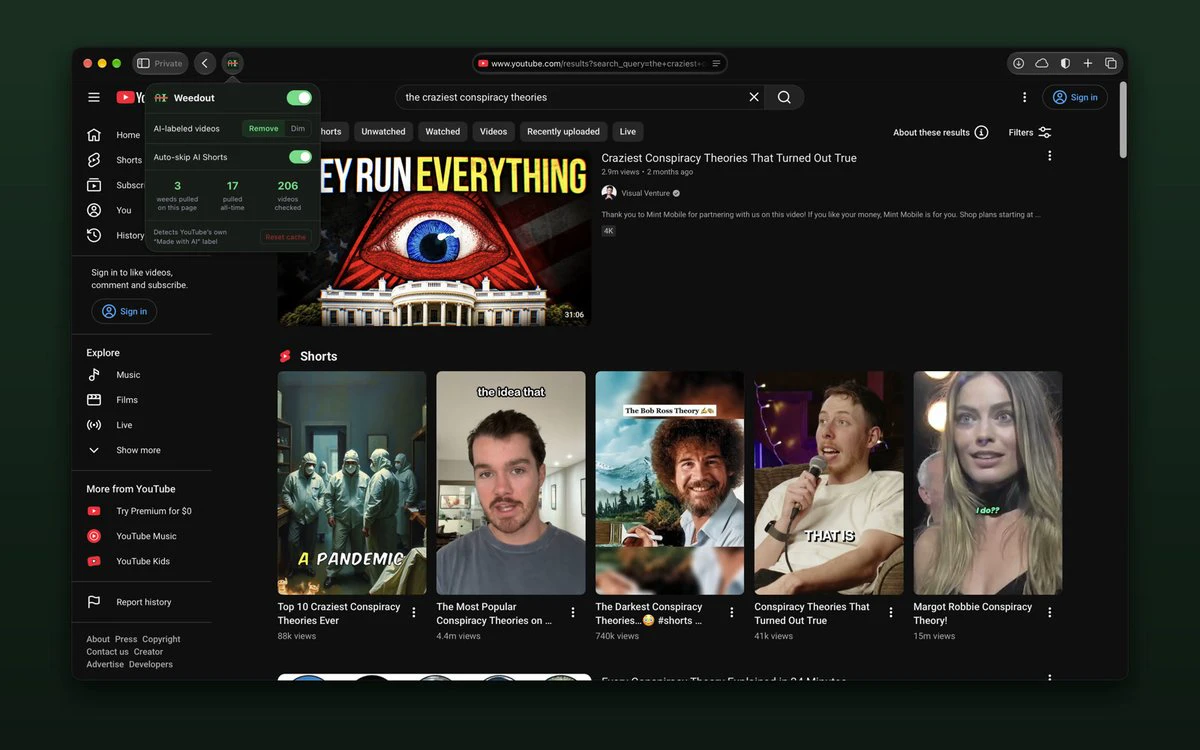
Task: Select the Unwatched filter chip
Action: (383, 132)
